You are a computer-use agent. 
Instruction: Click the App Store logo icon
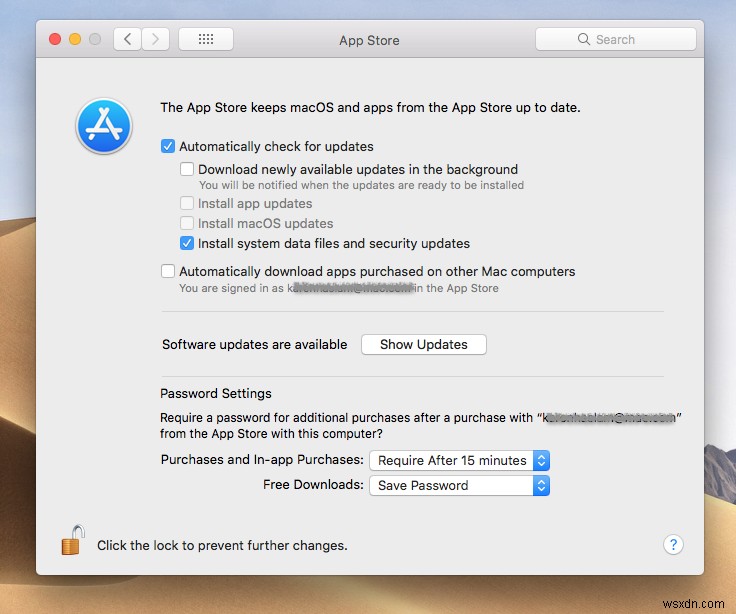click(x=104, y=126)
